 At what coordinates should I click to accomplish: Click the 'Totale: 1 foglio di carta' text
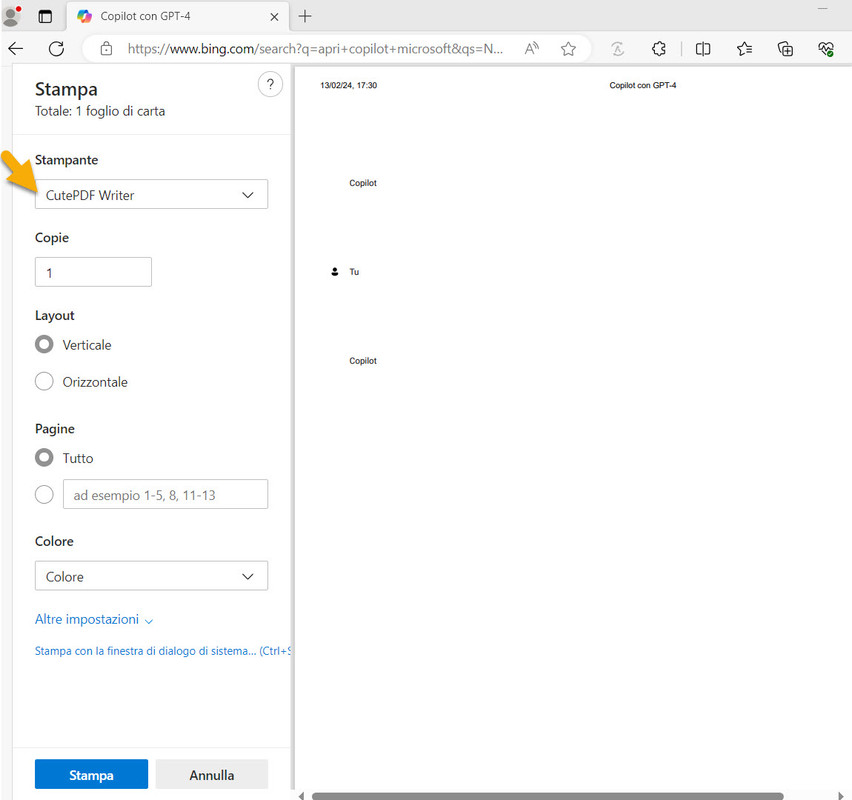coord(100,111)
